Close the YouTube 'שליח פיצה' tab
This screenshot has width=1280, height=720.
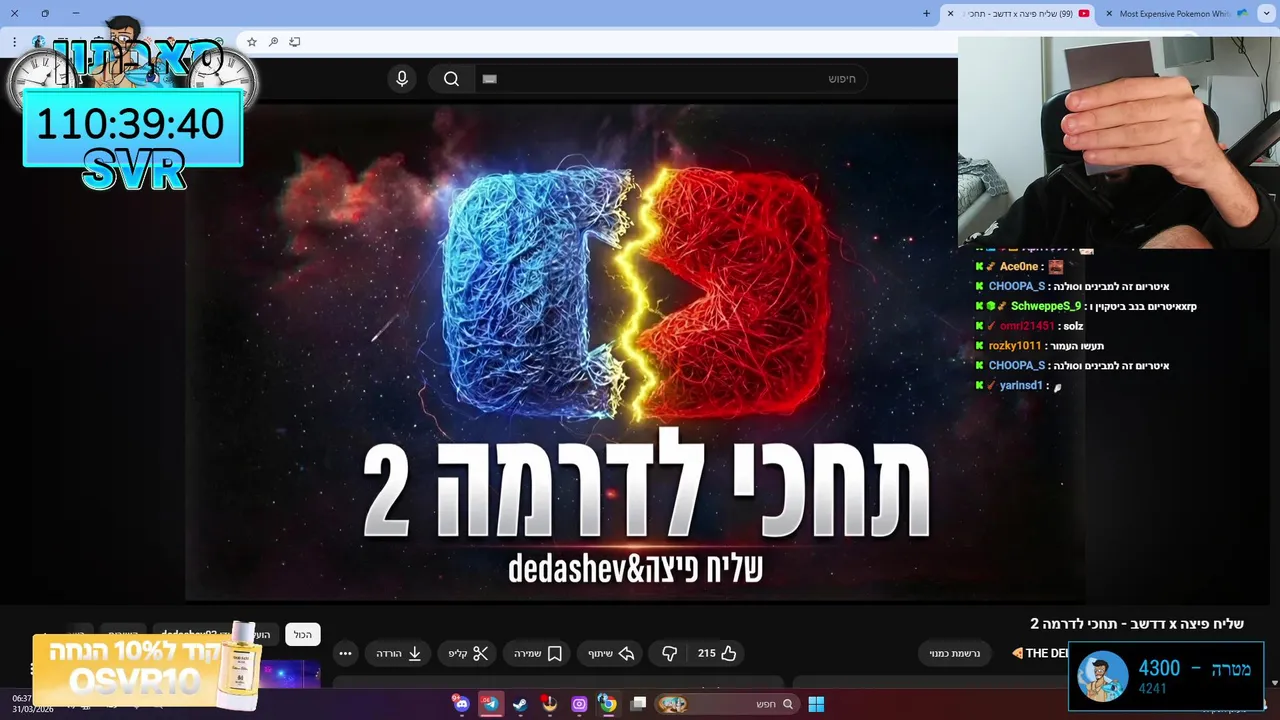[950, 14]
